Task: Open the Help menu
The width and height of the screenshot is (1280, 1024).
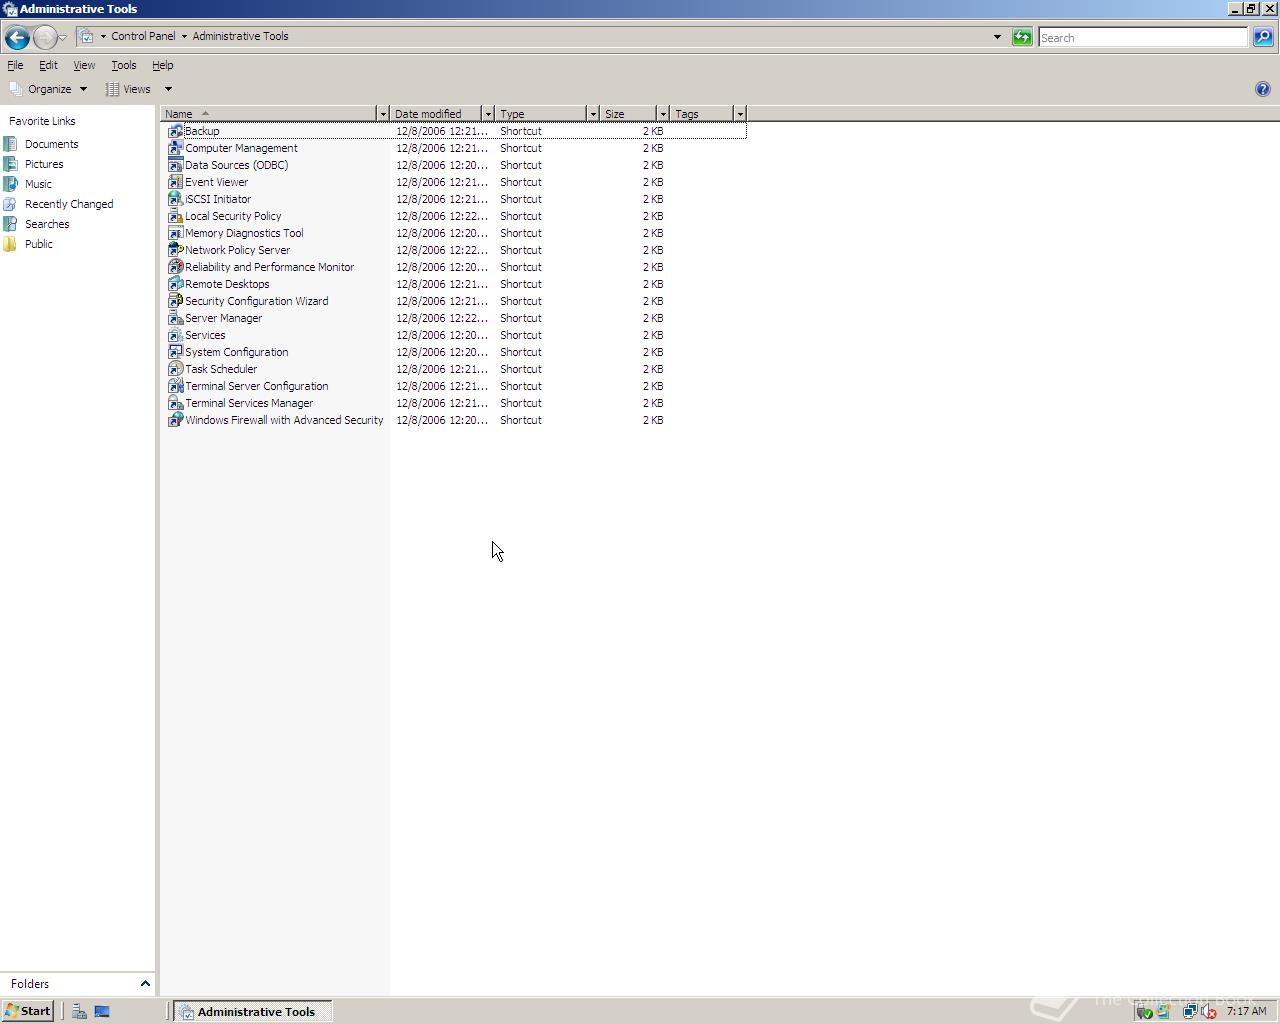Action: (163, 65)
